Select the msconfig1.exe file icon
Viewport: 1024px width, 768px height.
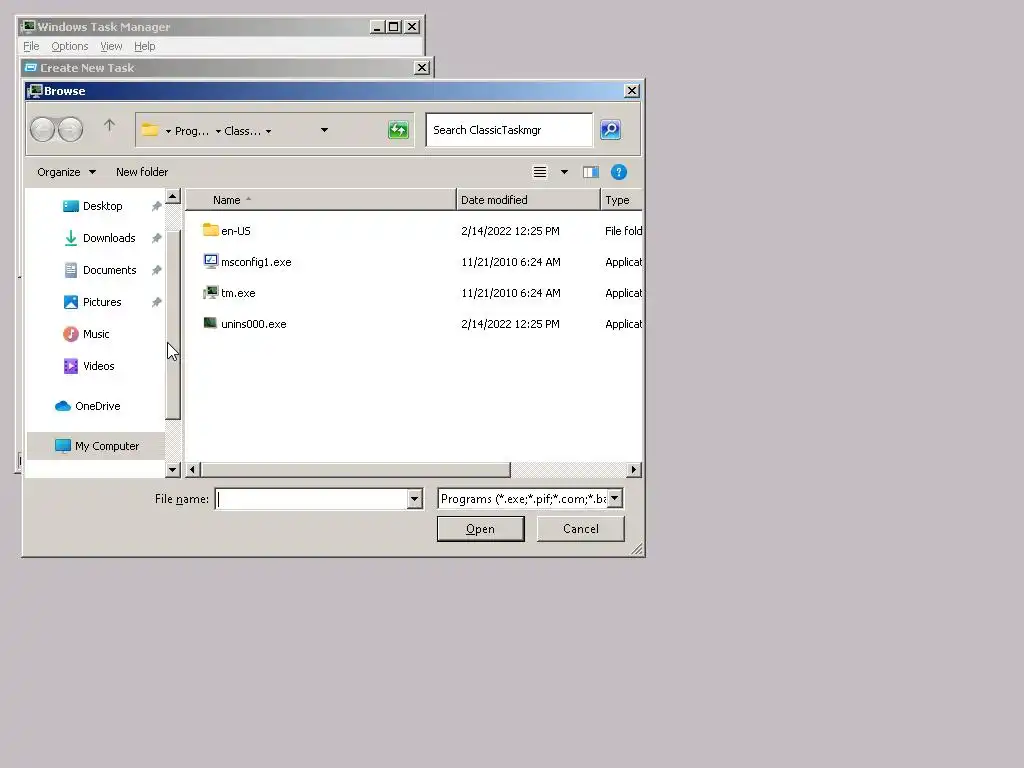[210, 261]
